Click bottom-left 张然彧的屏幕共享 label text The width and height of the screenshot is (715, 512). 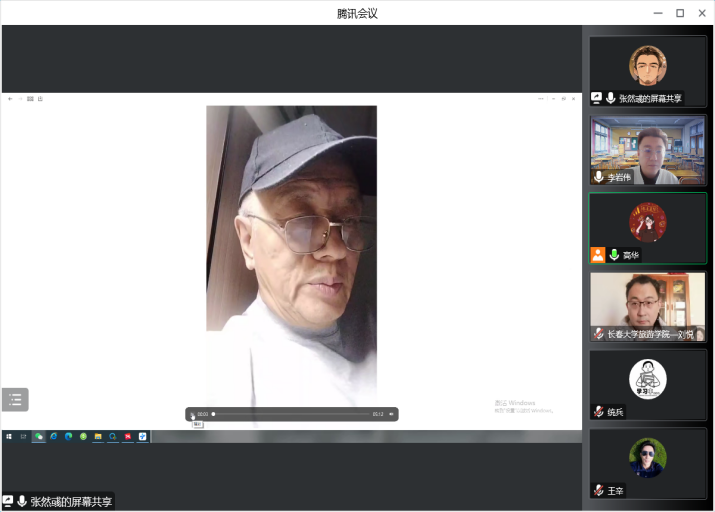[x=71, y=502]
